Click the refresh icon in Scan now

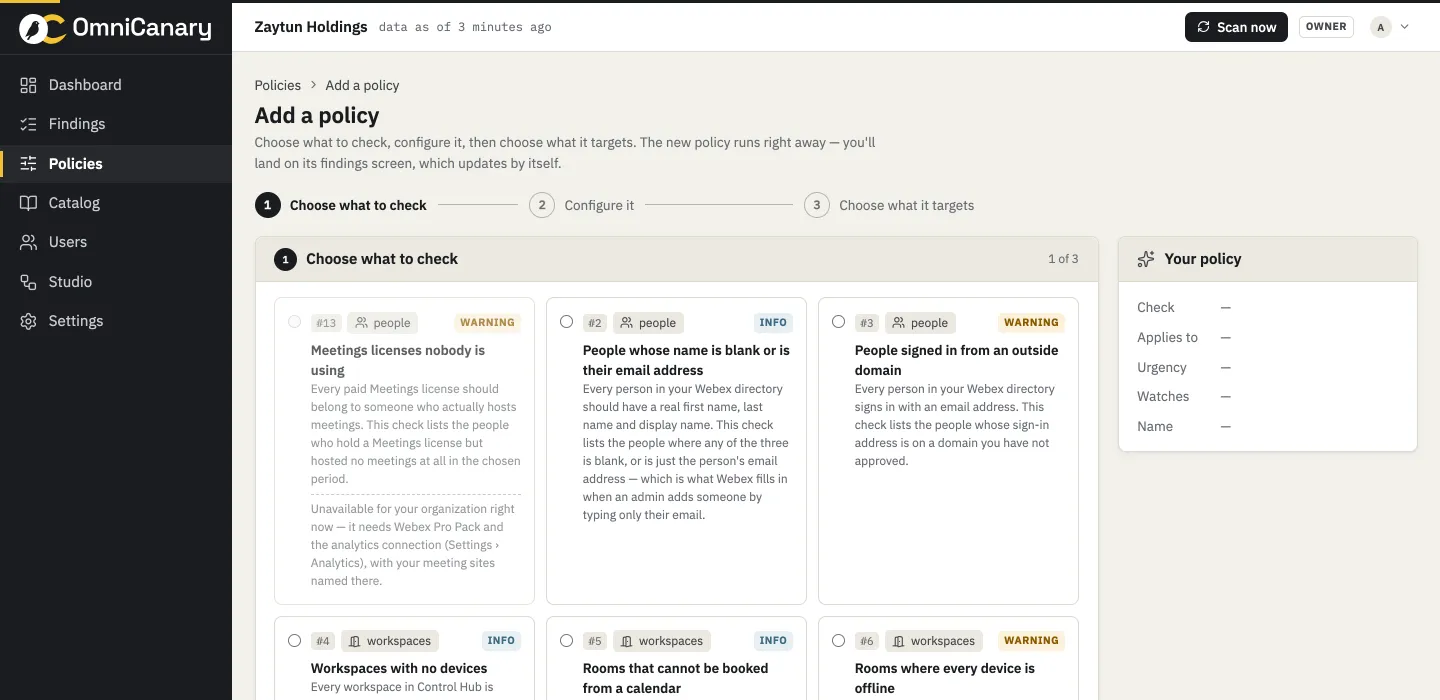(x=1204, y=27)
